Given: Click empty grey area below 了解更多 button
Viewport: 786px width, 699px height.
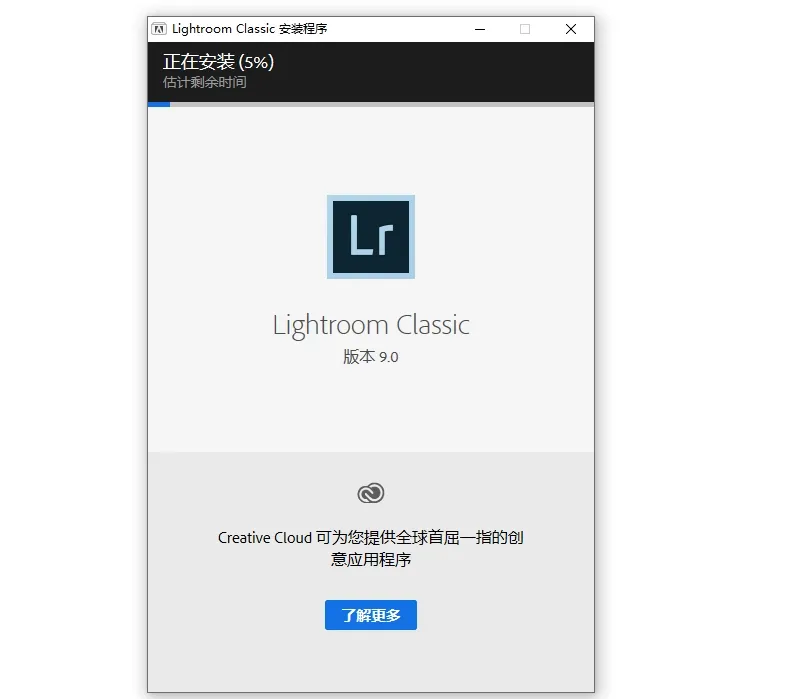Looking at the screenshot, I should 370,661.
